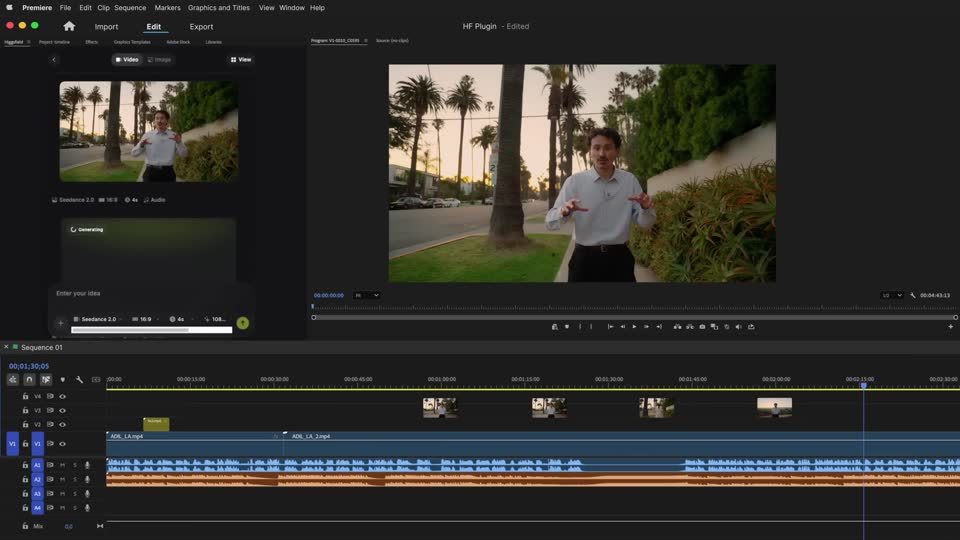Toggle V1 track output eye

point(62,444)
